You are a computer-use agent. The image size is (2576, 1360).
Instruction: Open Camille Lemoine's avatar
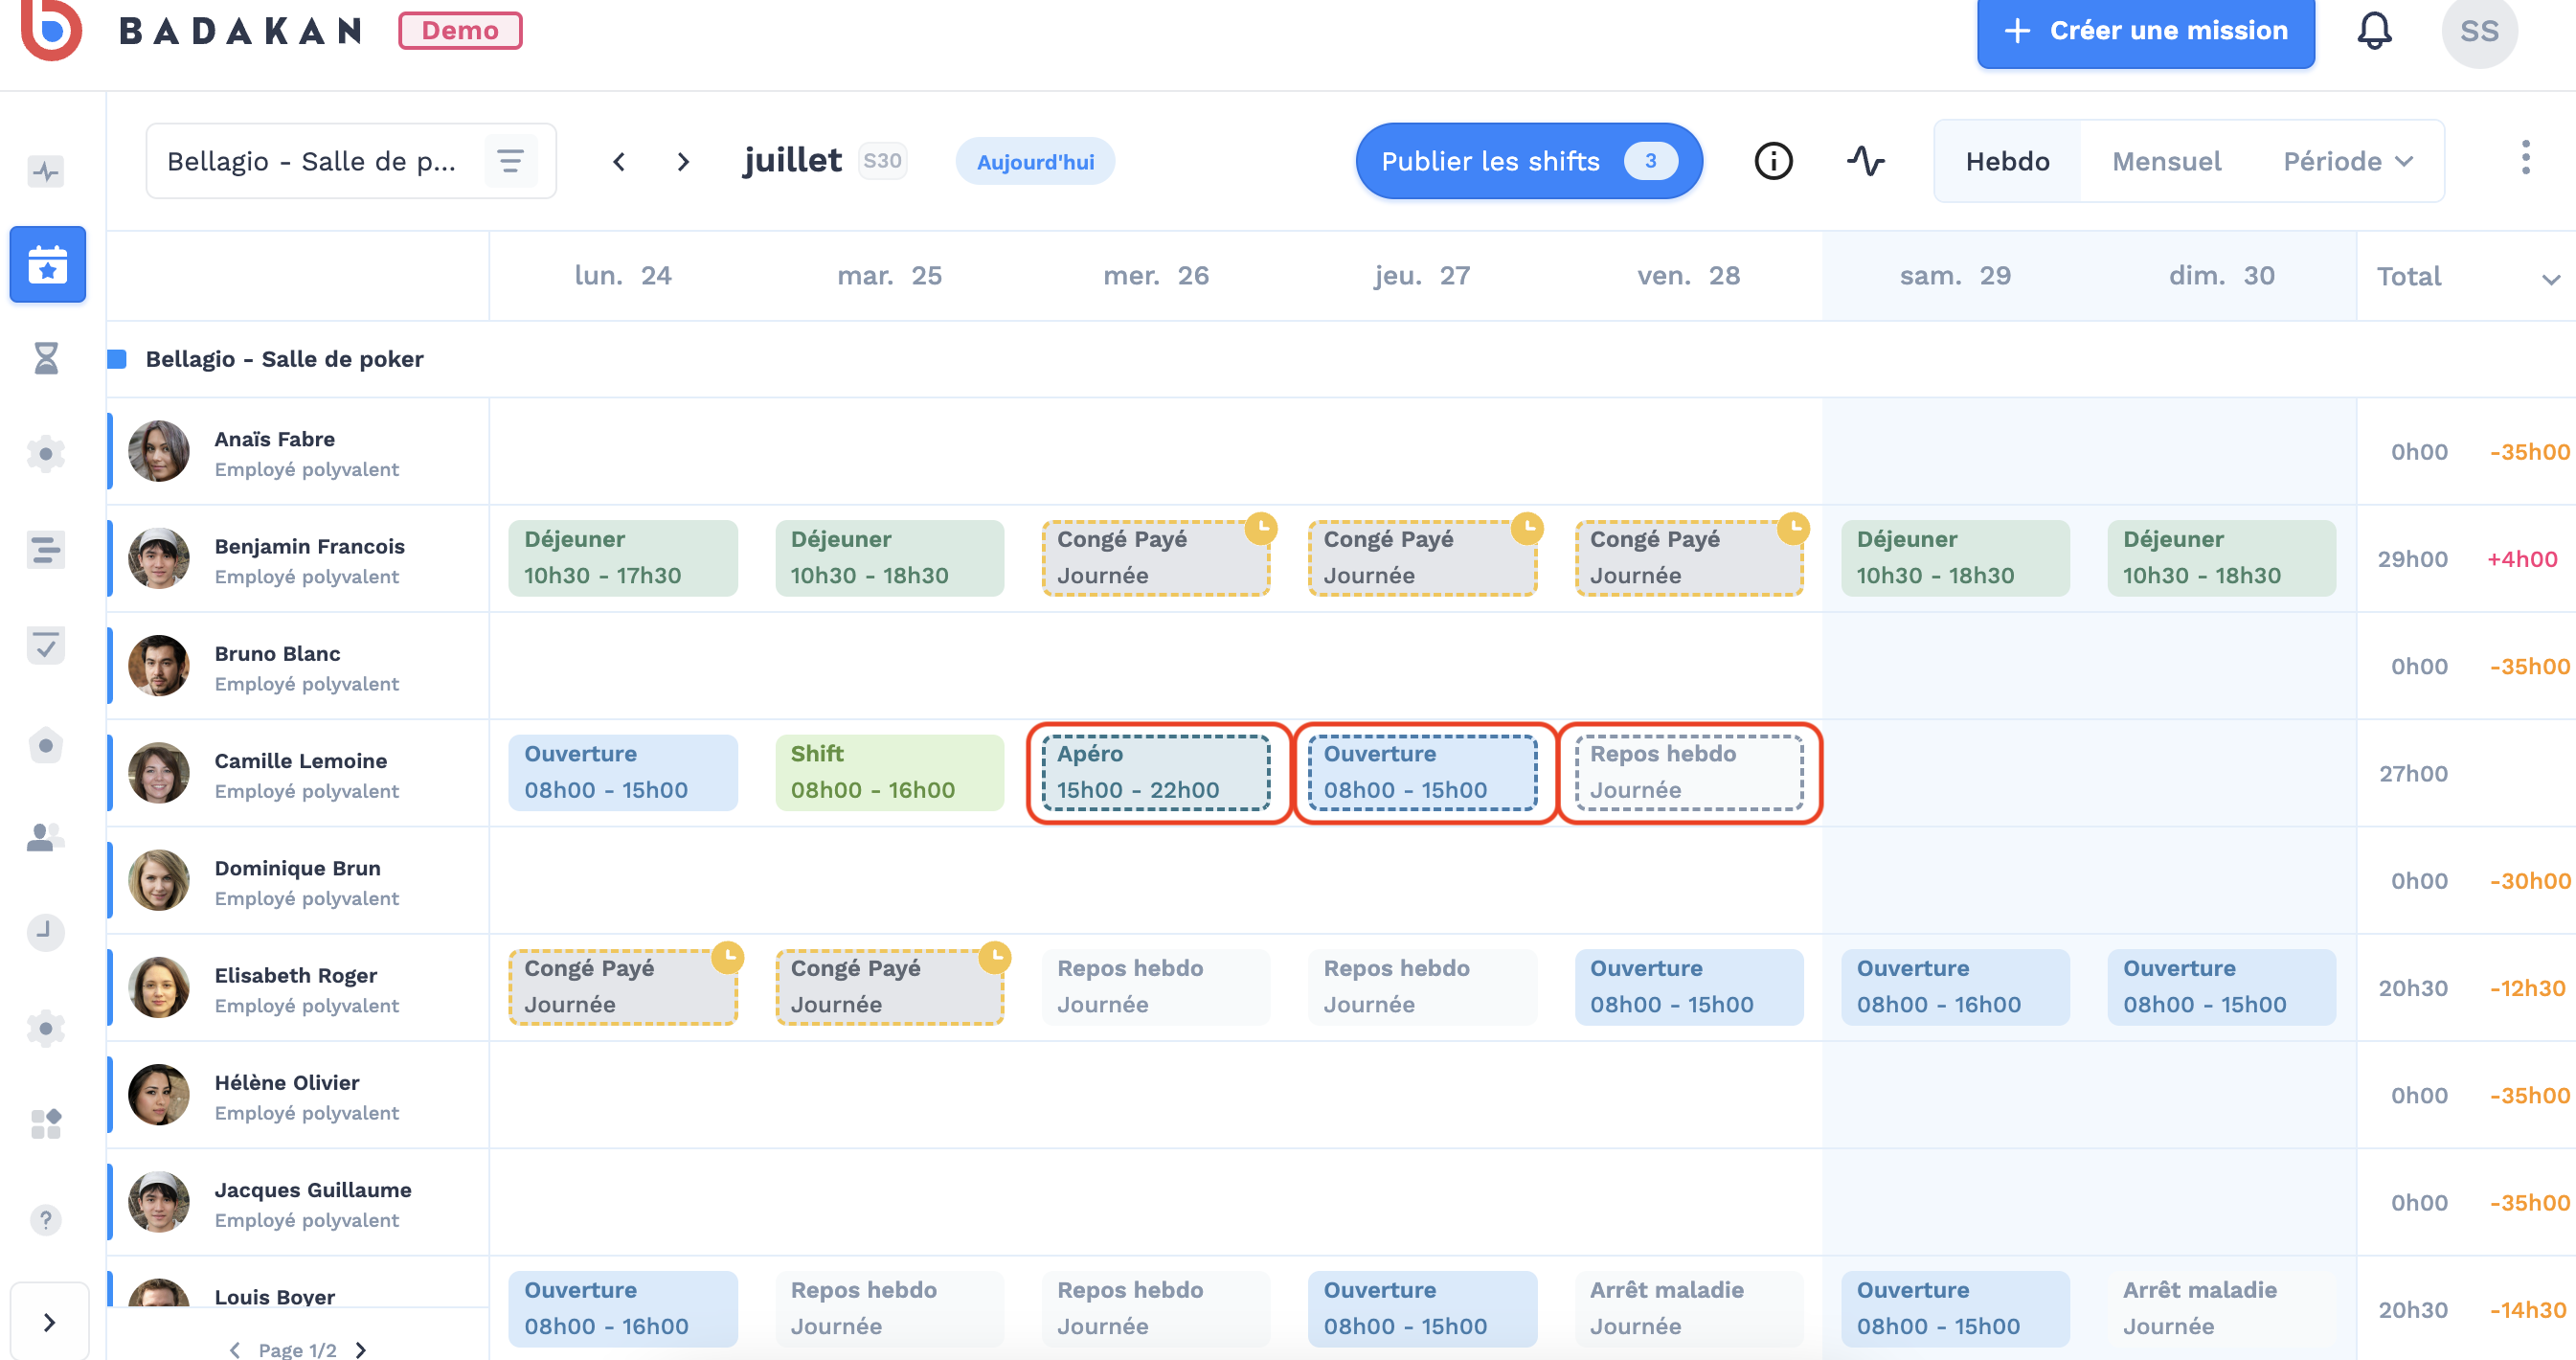pyautogui.click(x=158, y=773)
